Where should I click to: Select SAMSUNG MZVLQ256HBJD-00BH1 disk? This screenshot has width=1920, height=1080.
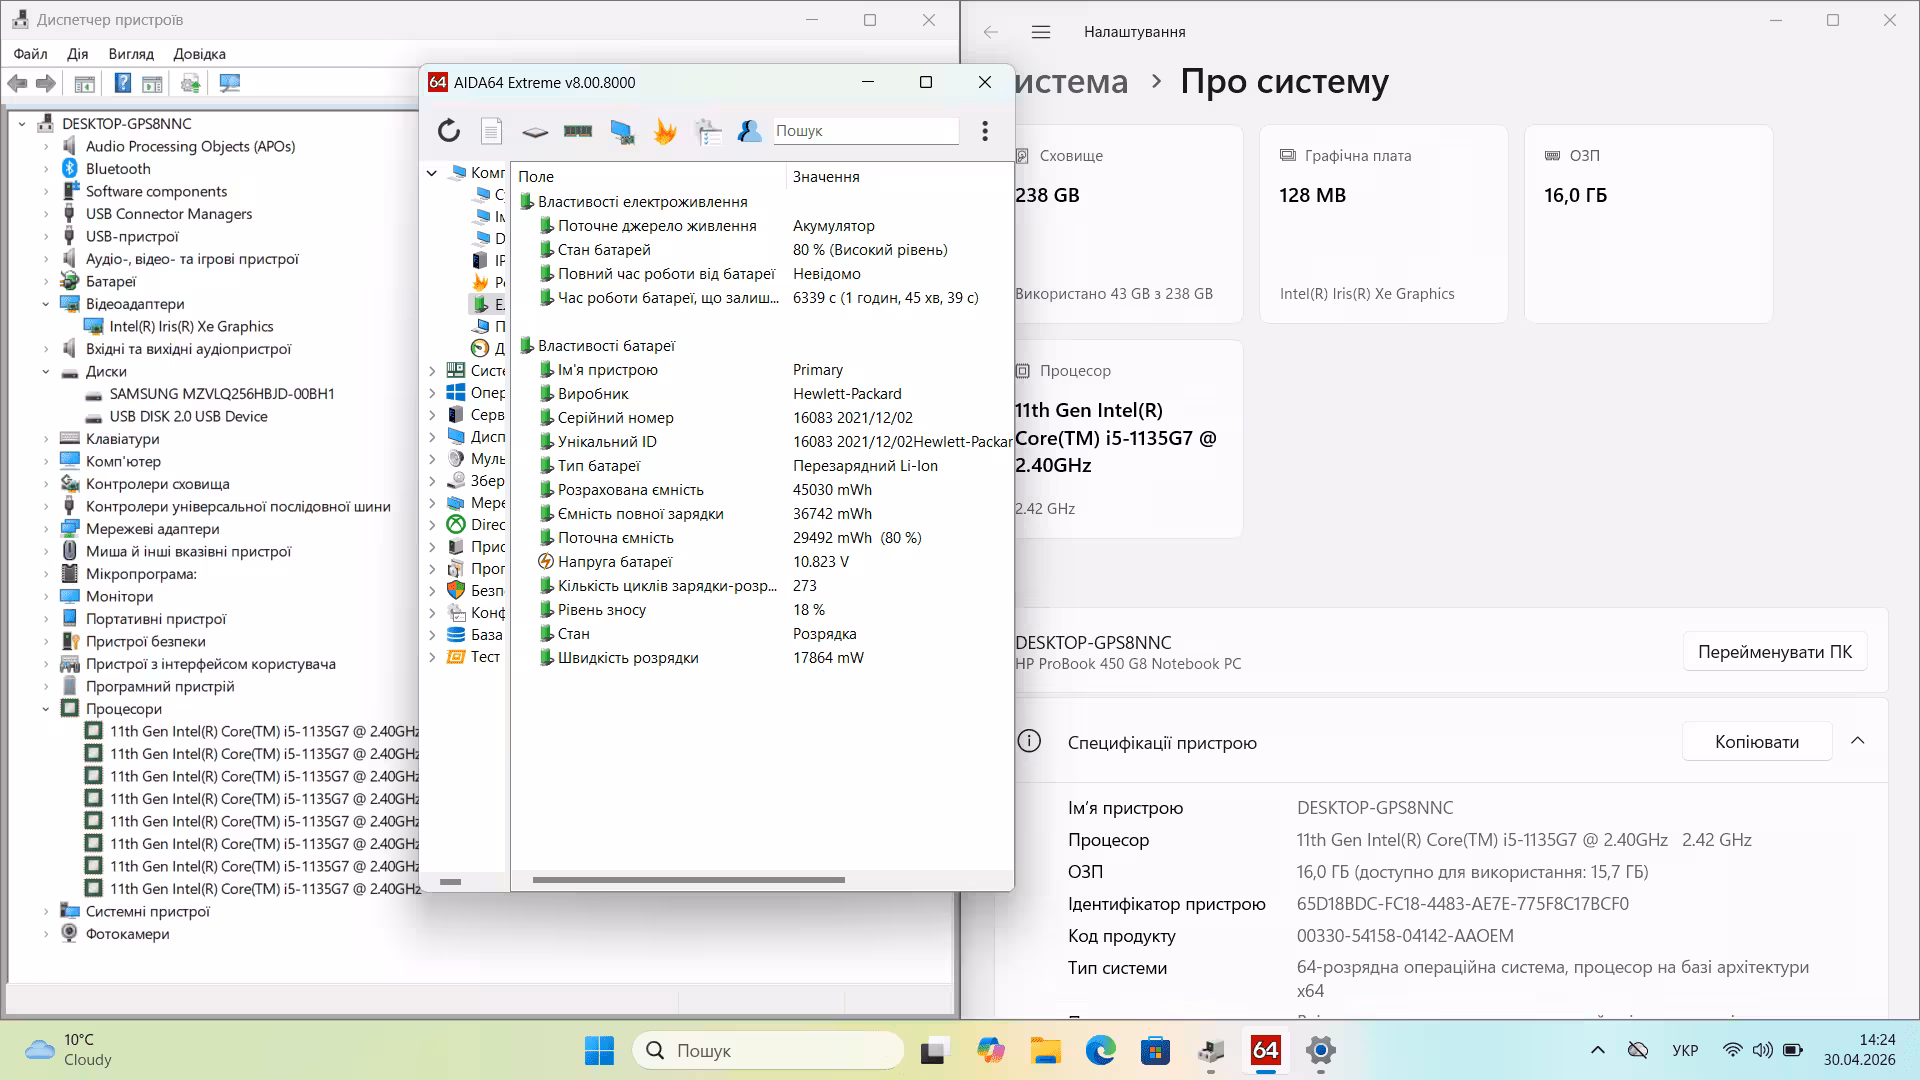tap(222, 394)
